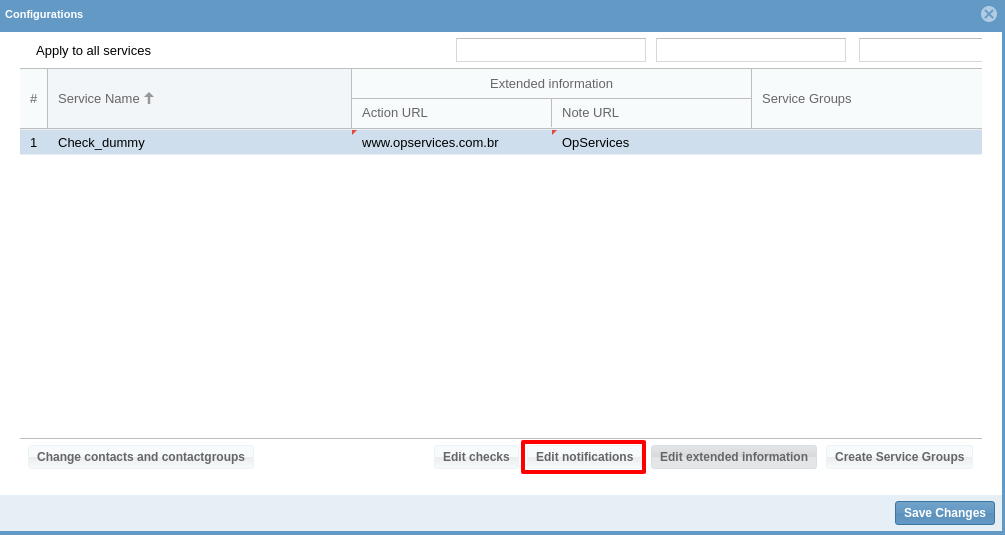Focus the Service Groups apply-to-all input field
1005x535 pixels.
[919, 50]
